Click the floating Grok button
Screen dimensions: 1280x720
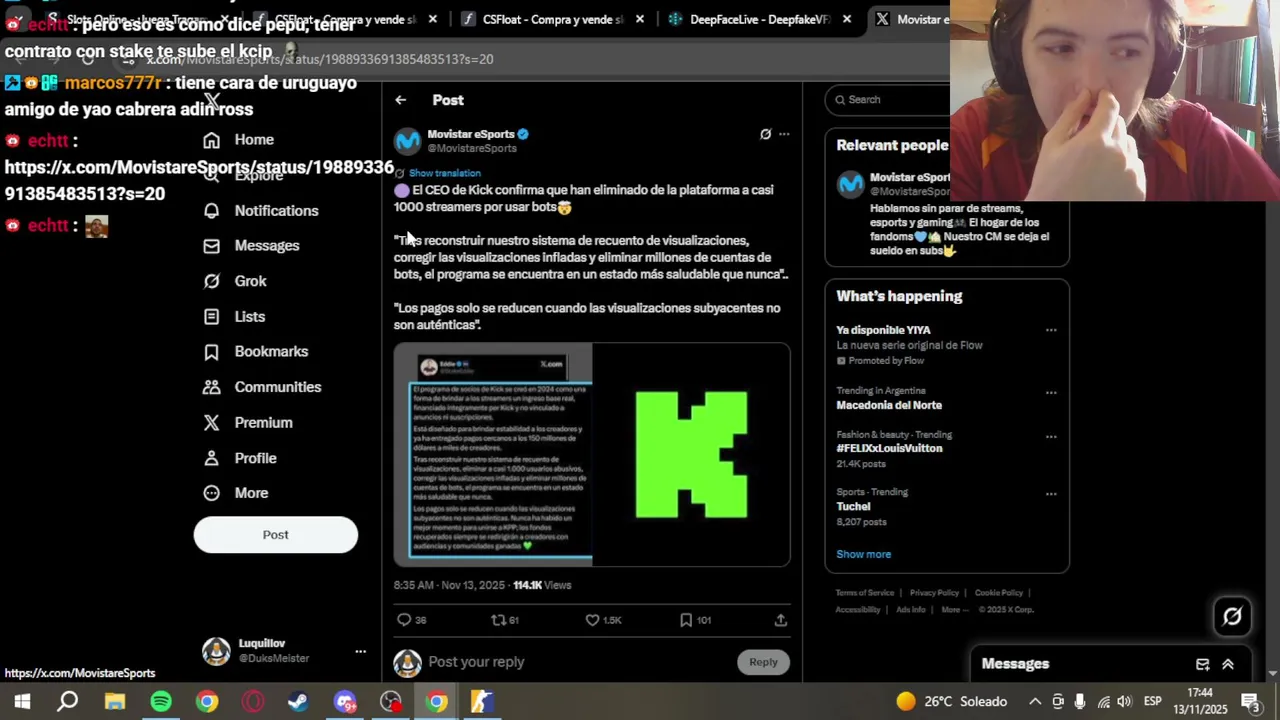tap(1232, 617)
